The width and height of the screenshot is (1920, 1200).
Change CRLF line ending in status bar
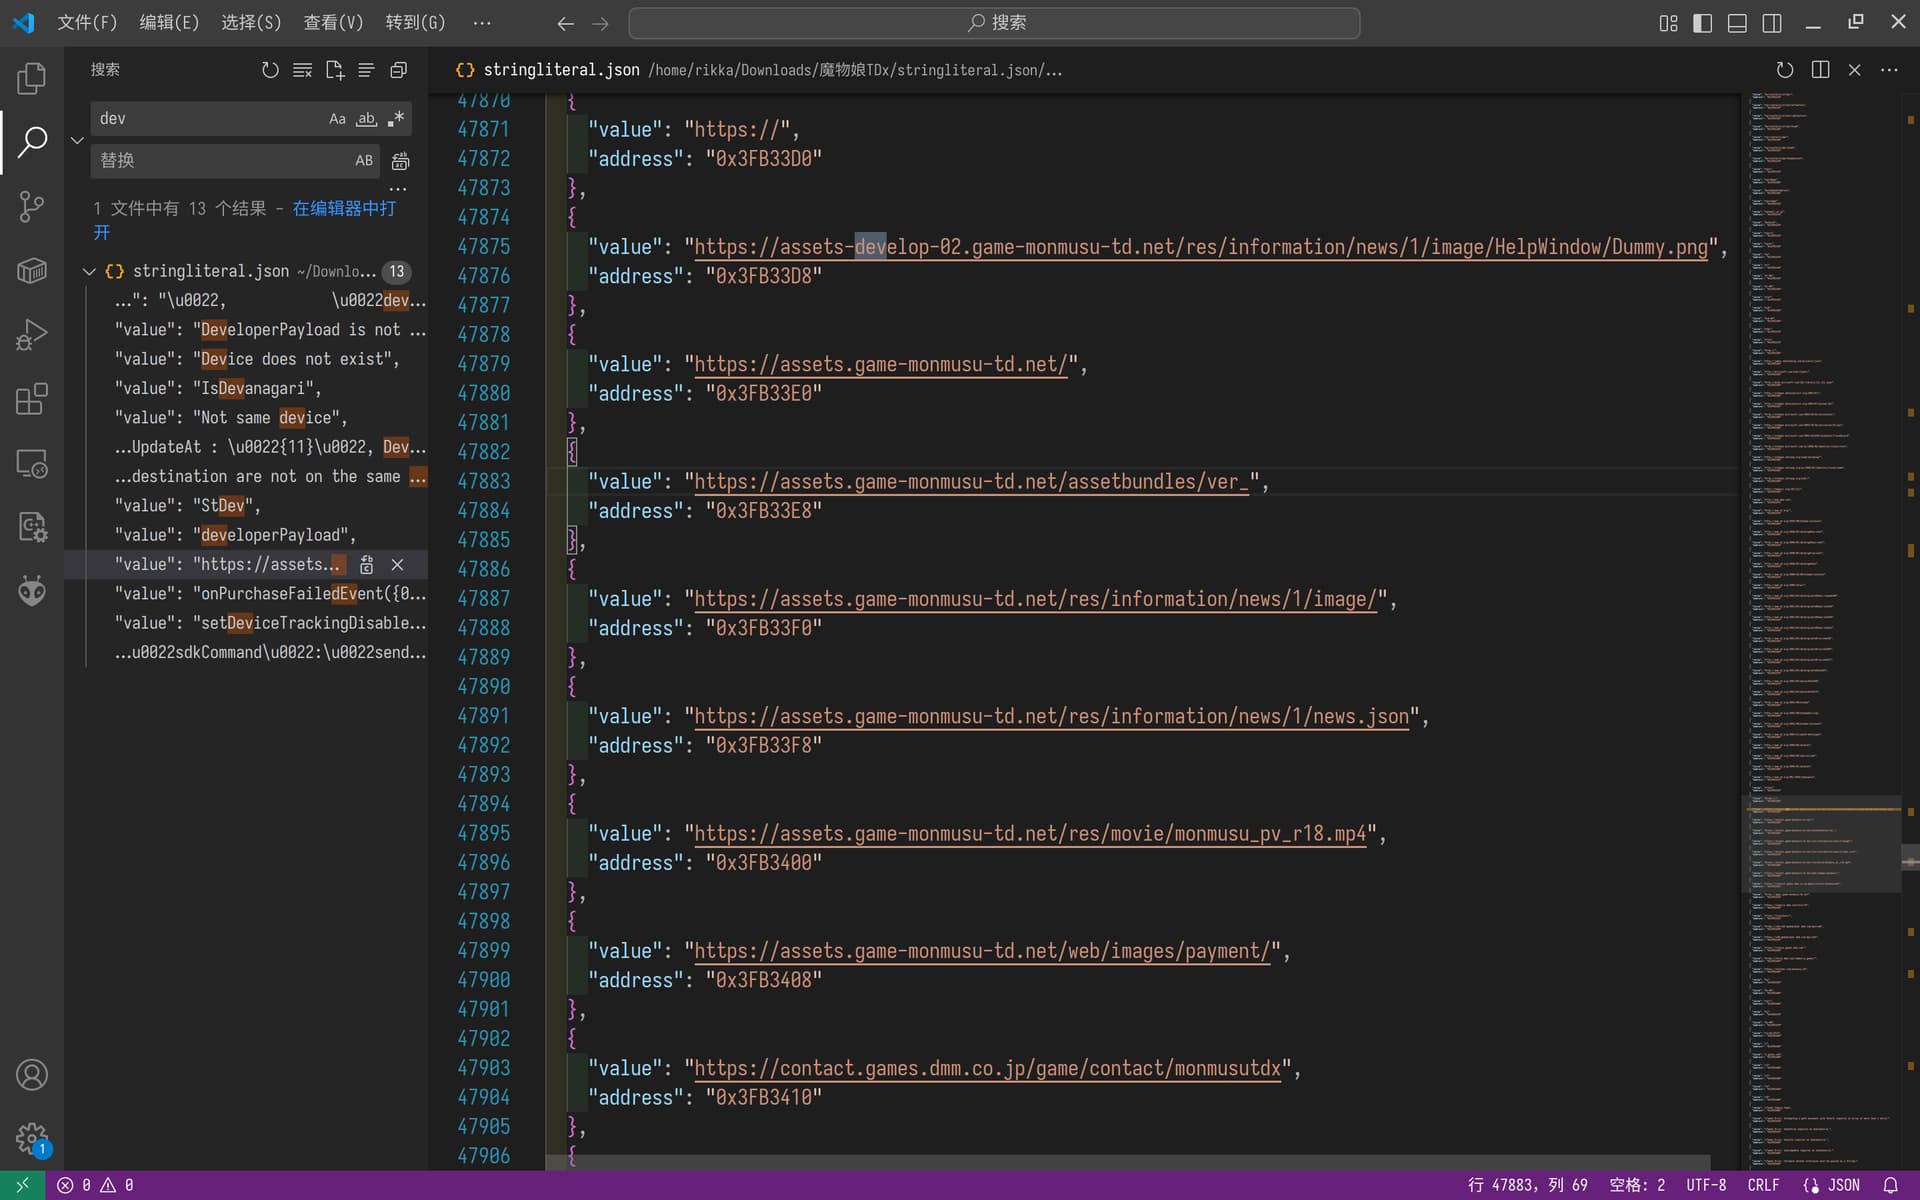(x=1762, y=1185)
